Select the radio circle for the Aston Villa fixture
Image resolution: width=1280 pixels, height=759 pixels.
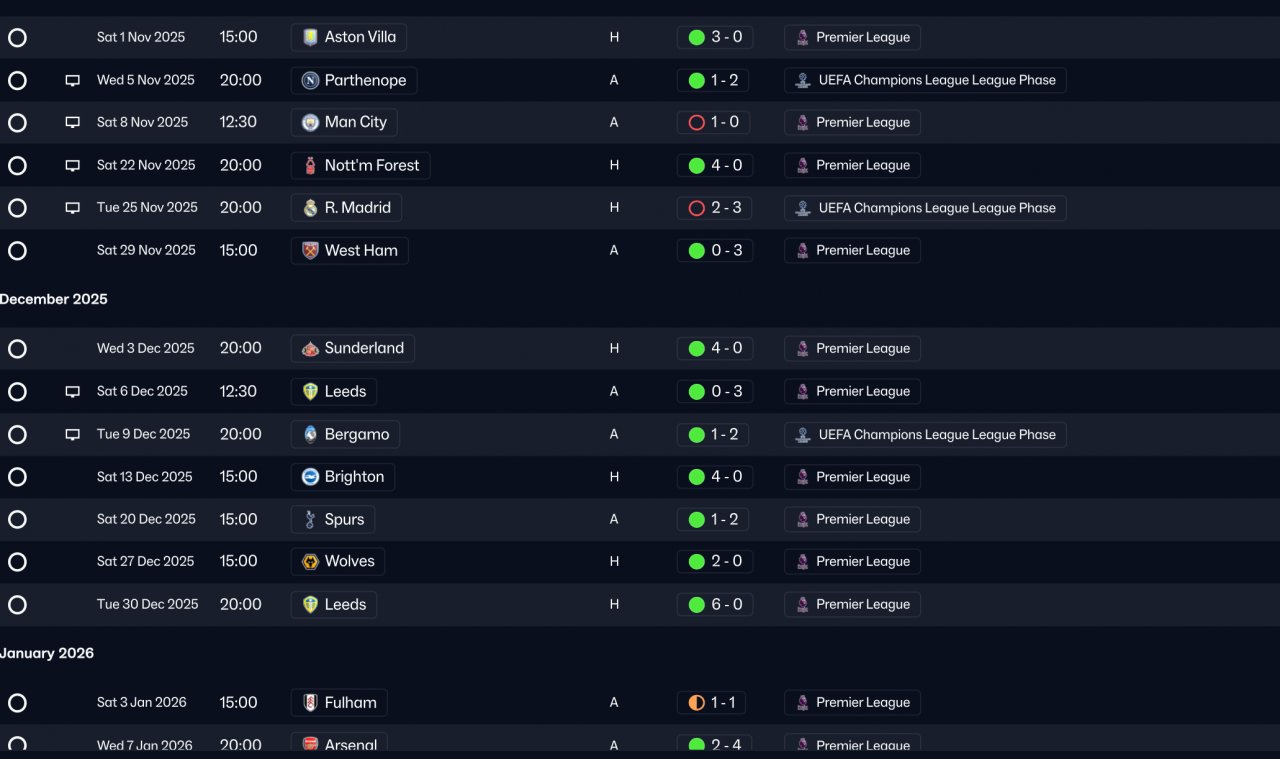[17, 38]
